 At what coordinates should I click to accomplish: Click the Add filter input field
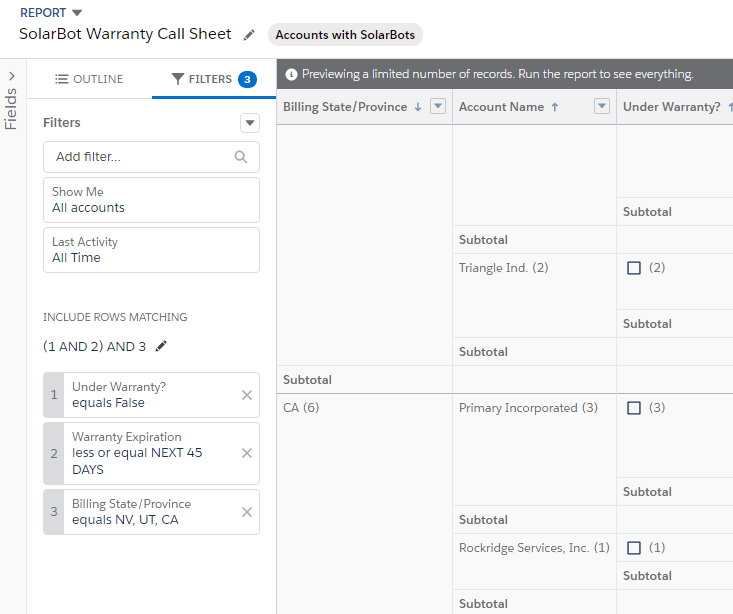tap(140, 157)
